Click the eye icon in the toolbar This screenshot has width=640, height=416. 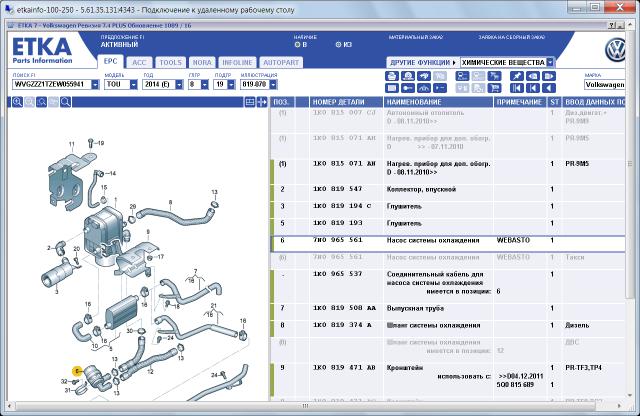(533, 76)
